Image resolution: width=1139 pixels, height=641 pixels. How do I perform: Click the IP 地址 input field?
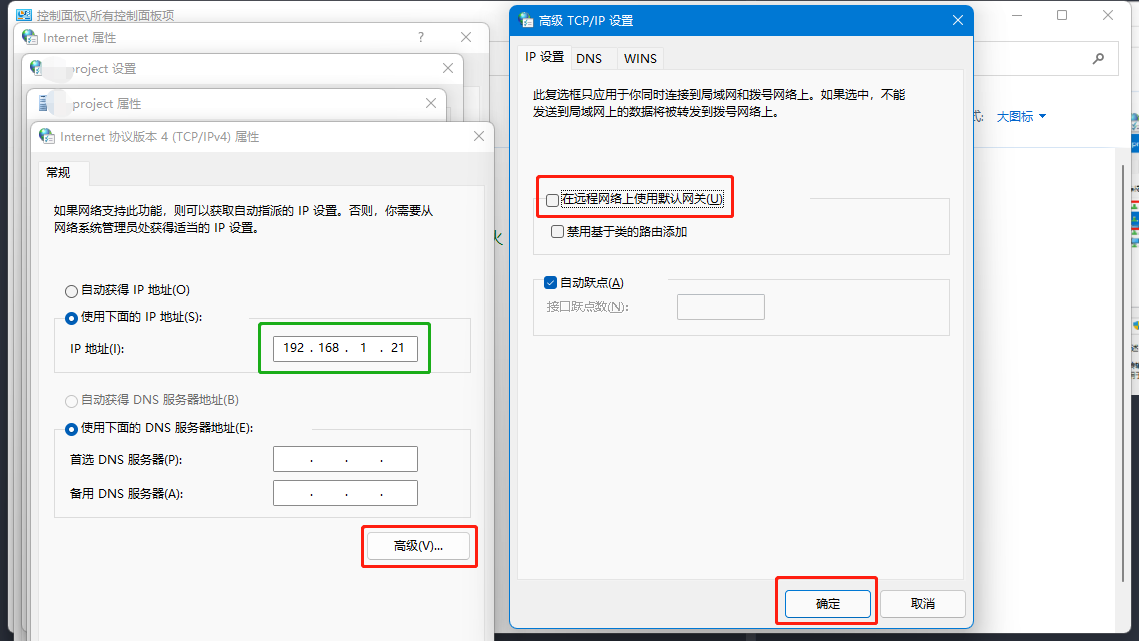(345, 348)
